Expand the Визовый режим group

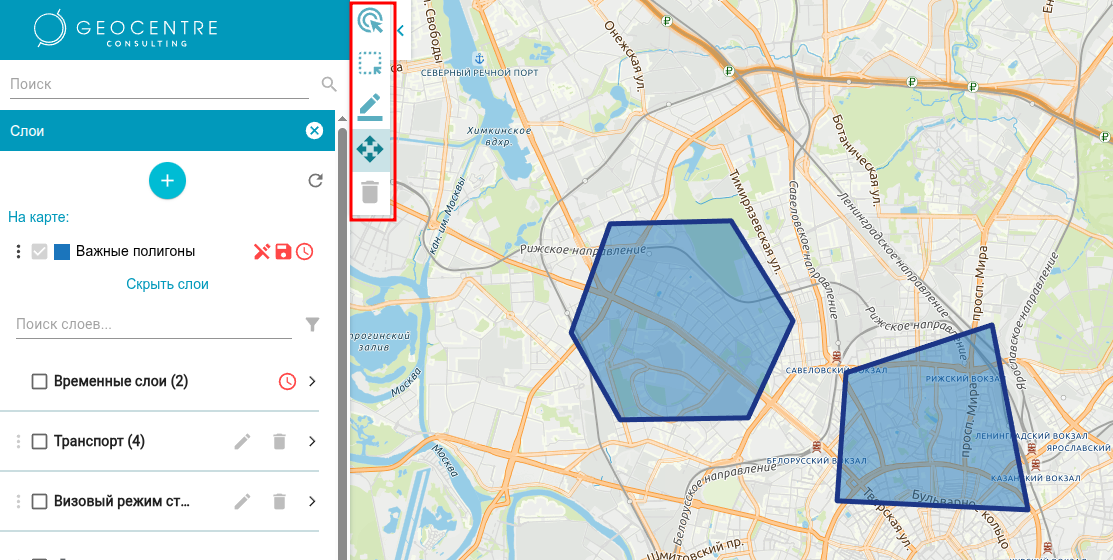pos(312,501)
